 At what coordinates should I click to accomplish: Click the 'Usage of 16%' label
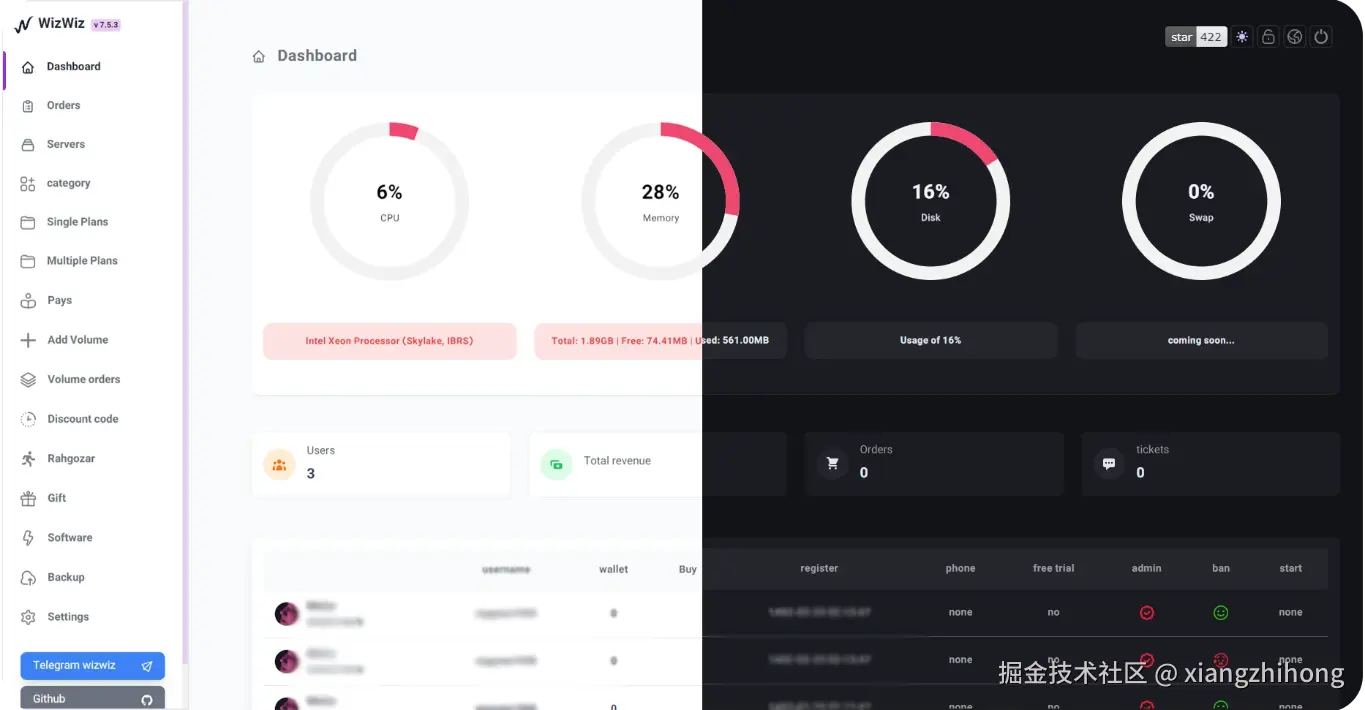tap(931, 341)
